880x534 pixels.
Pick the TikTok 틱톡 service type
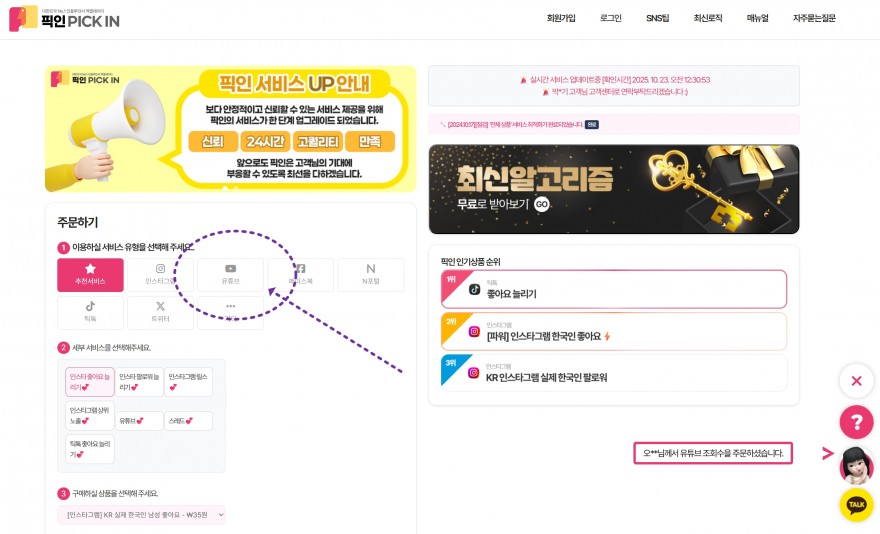(x=90, y=312)
